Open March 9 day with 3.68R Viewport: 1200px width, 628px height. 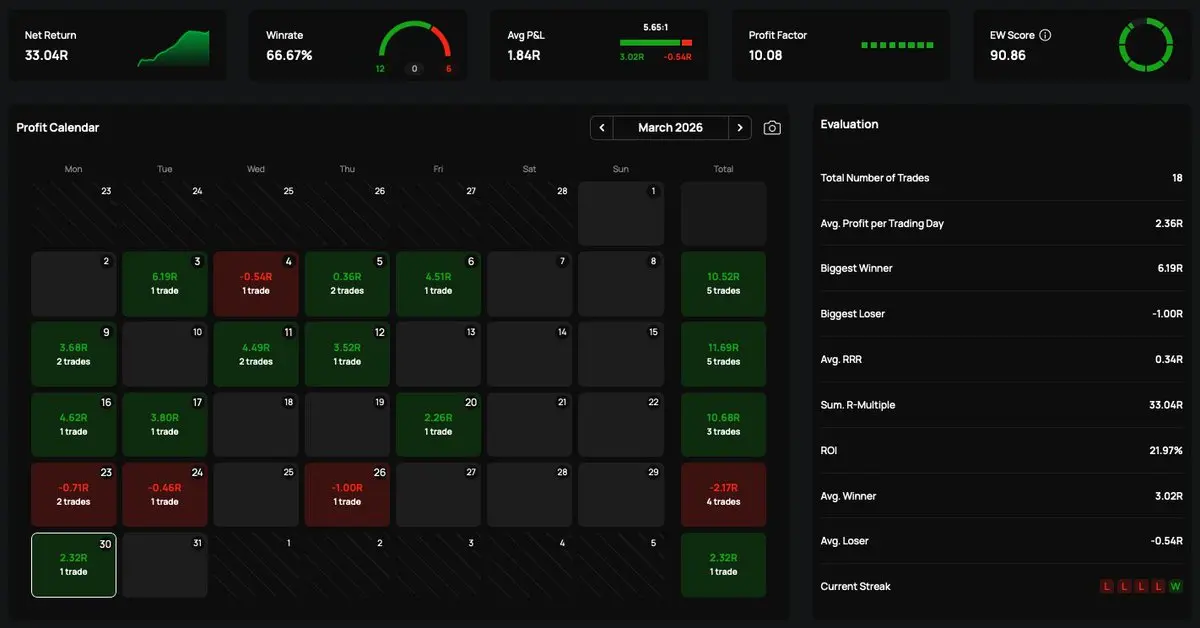pos(74,354)
